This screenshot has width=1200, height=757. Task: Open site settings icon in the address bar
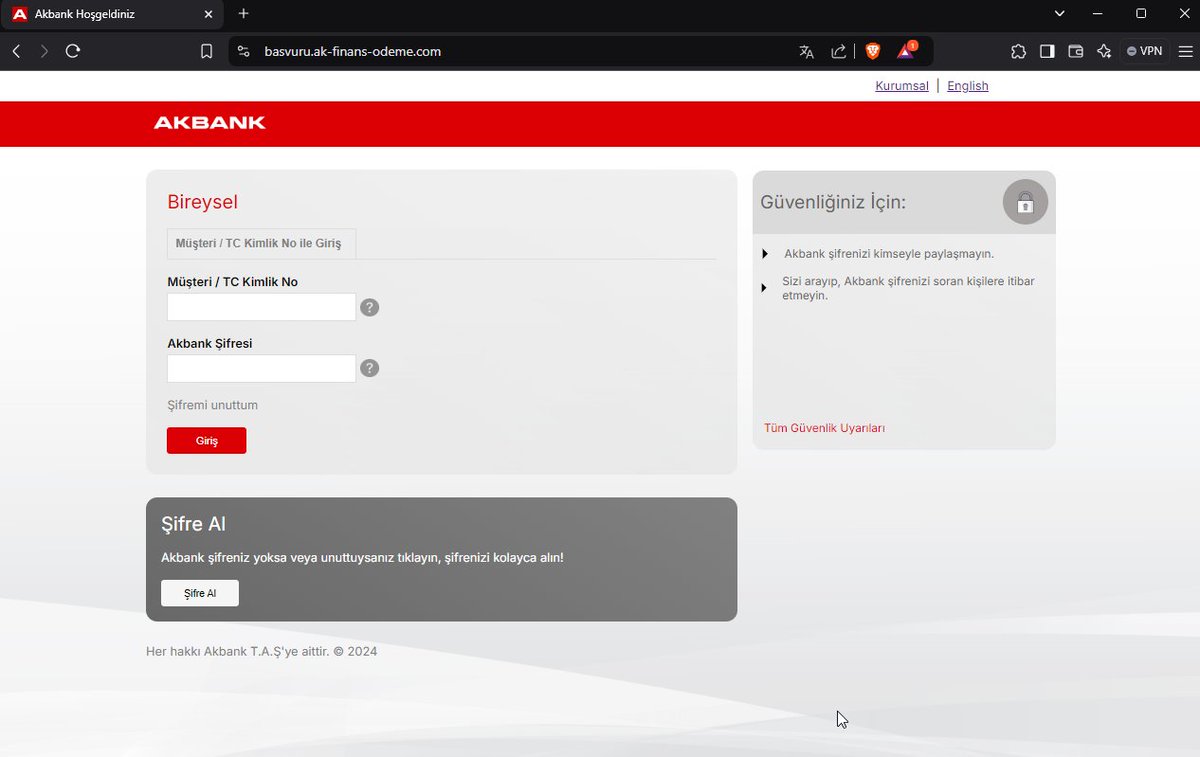pyautogui.click(x=243, y=51)
